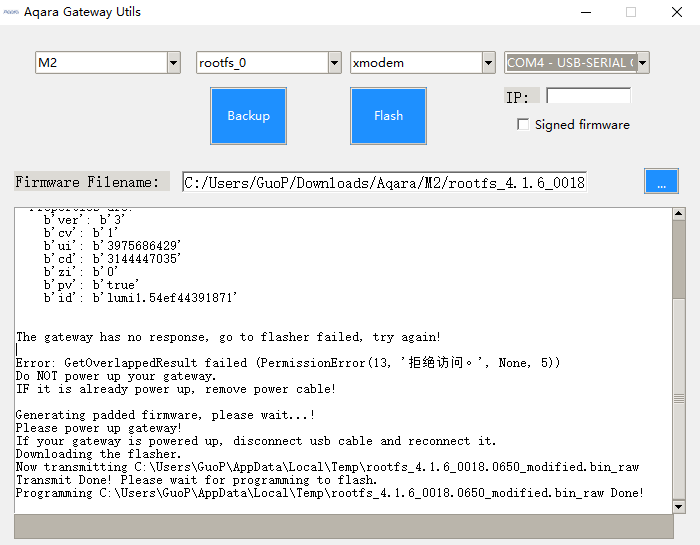Viewport: 700px width, 545px height.
Task: Click log line 'Please power up gateway!'
Action: point(99,428)
